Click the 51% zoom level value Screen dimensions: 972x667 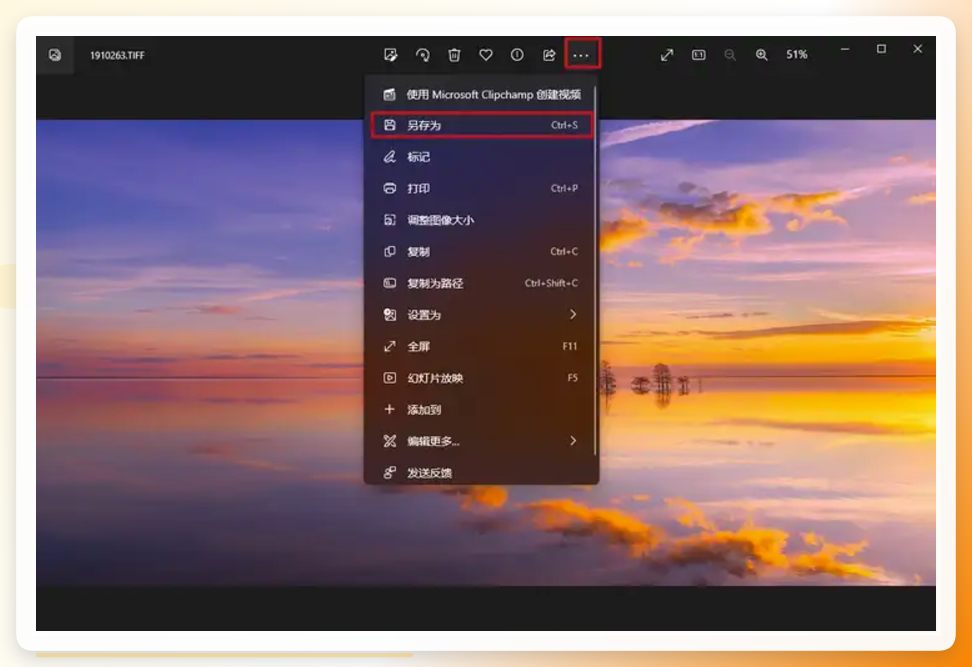[x=797, y=55]
